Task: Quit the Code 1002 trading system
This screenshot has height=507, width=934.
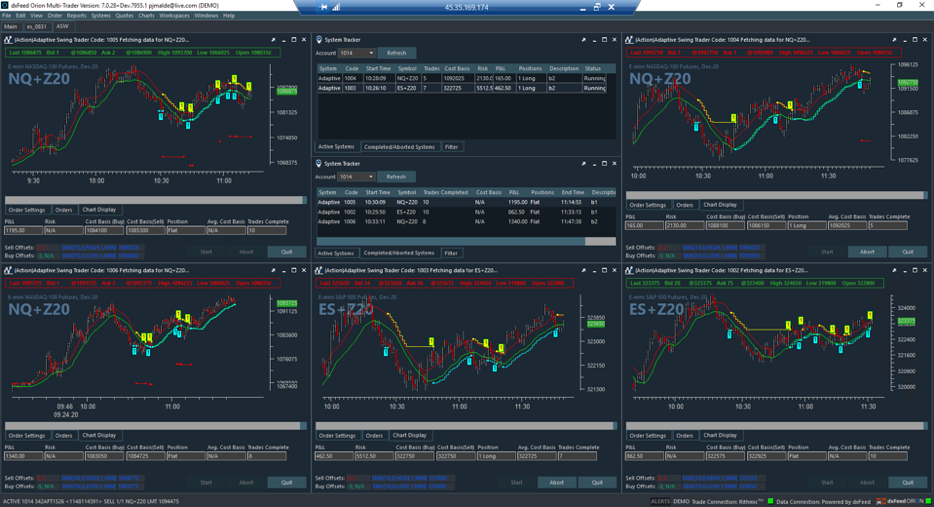Action: [x=907, y=483]
